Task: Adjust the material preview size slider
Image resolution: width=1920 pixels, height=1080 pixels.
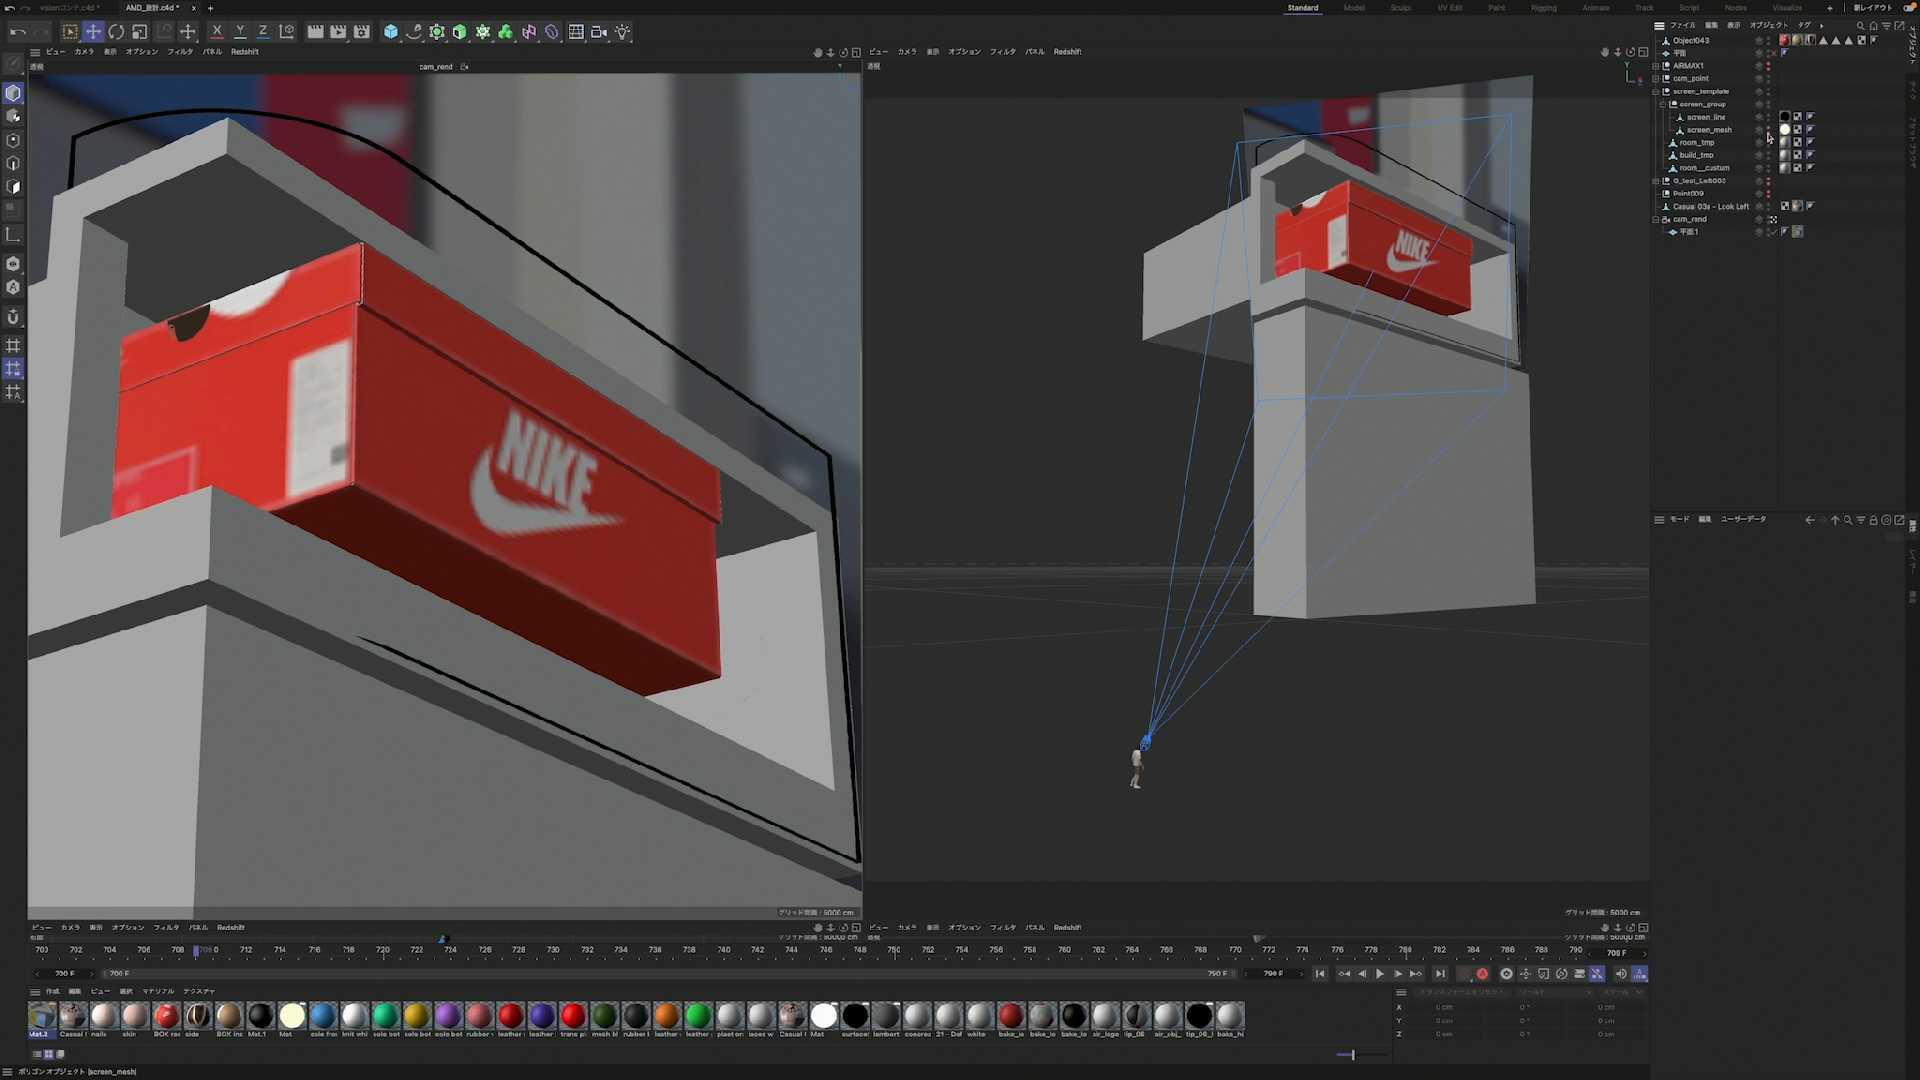Action: coord(1352,1055)
